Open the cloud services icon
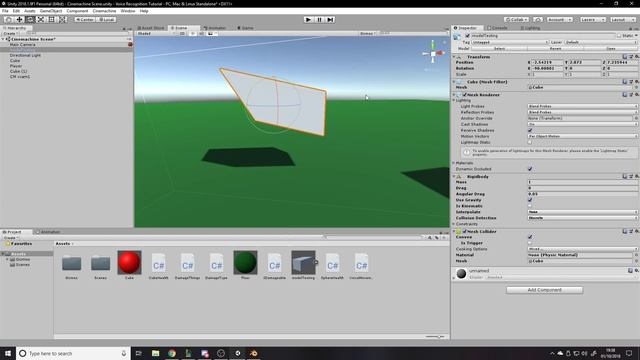 pyautogui.click(x=538, y=19)
